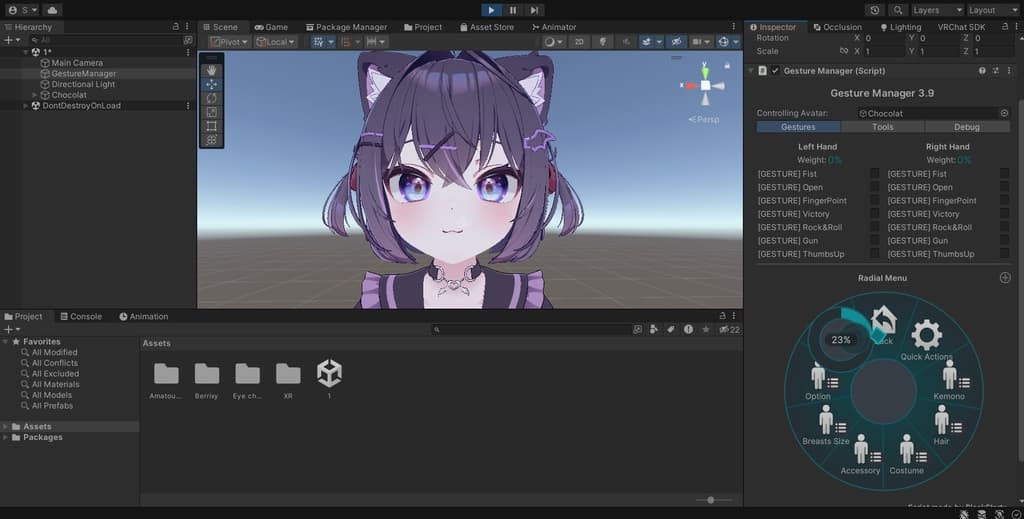Click the Tools button in Gesture Manager
This screenshot has width=1024, height=519.
click(x=883, y=127)
